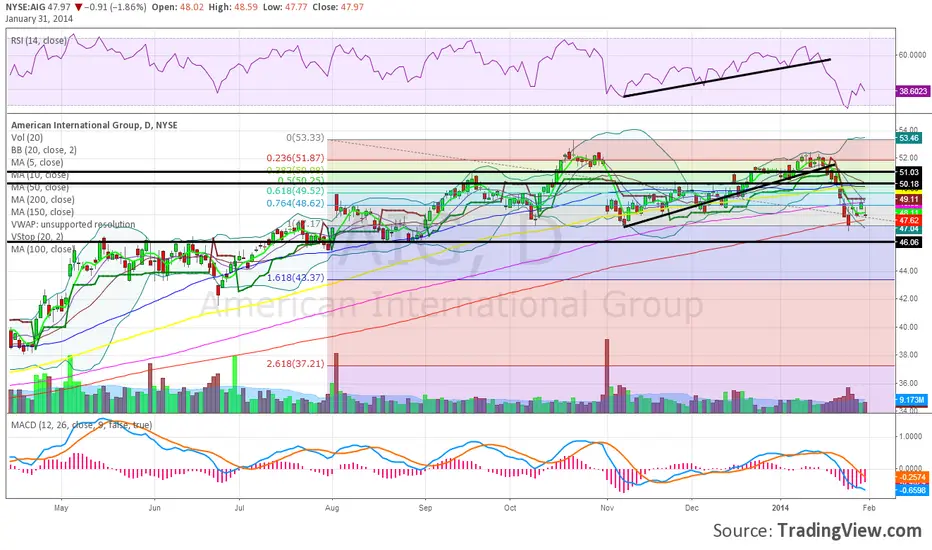Viewport: 932px width, 550px height.
Task: Click the 38.00 price axis label
Action: (908, 355)
